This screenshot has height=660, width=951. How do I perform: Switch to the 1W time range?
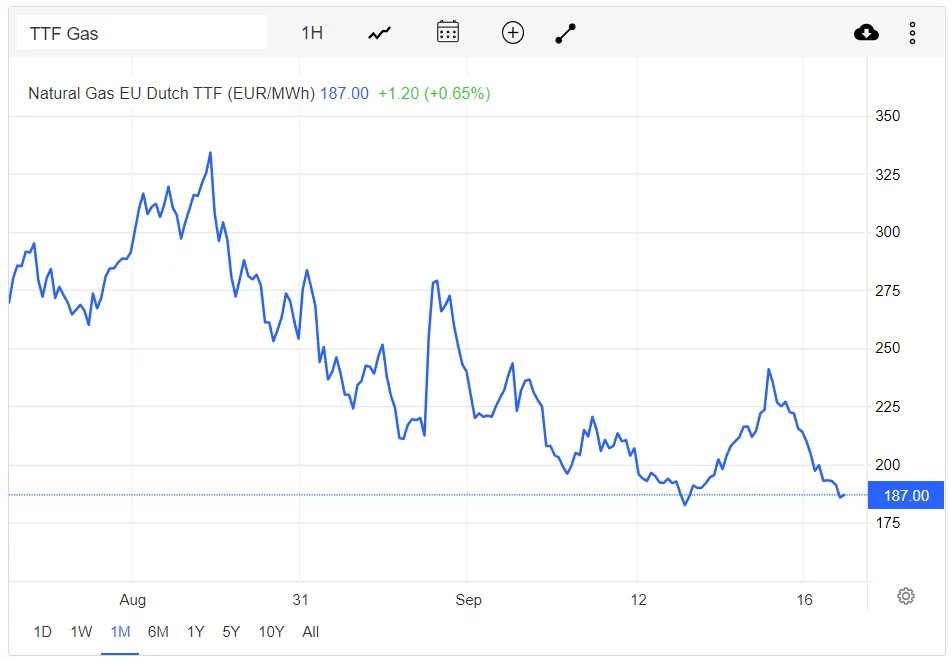(x=81, y=631)
